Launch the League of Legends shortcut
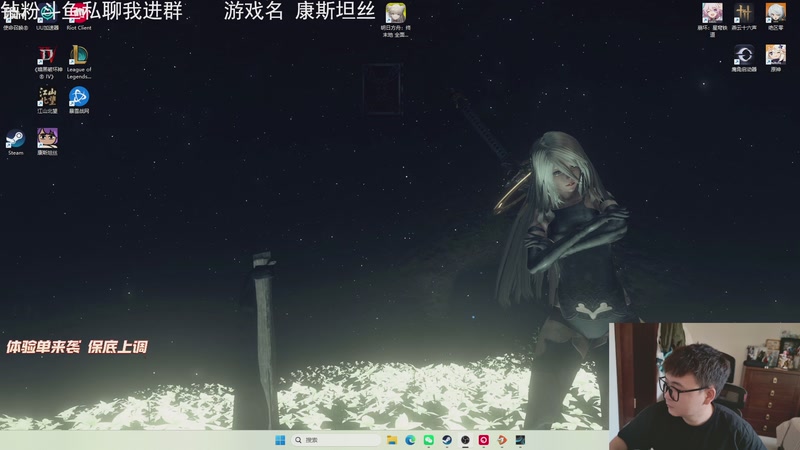 tap(79, 63)
